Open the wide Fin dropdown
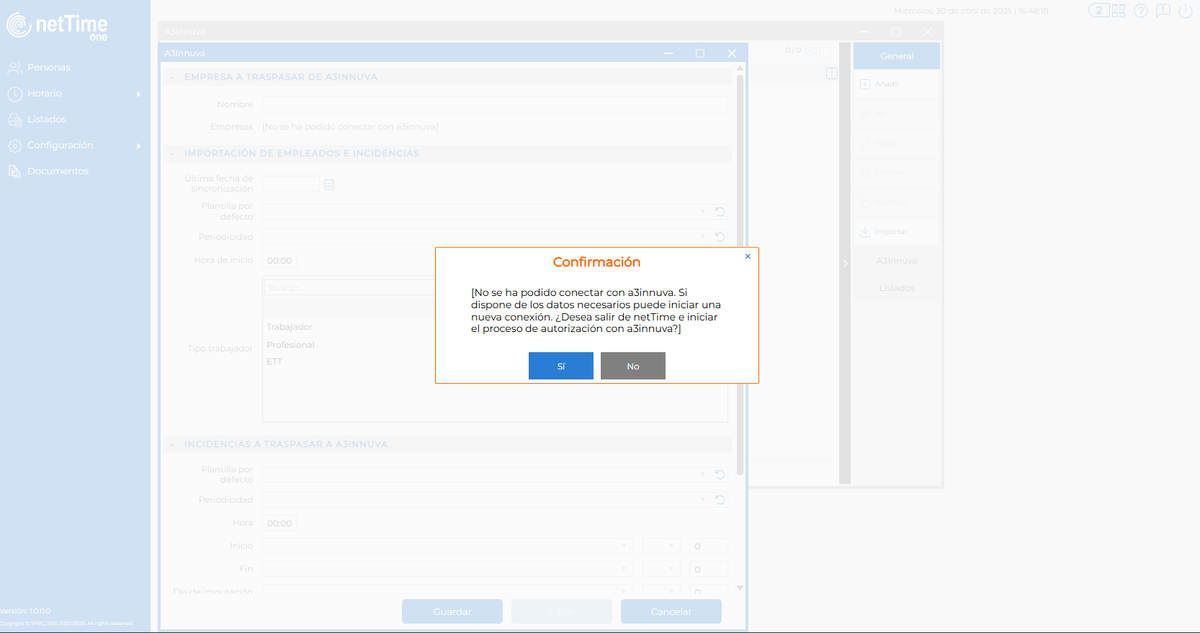Image resolution: width=1200 pixels, height=633 pixels. pos(448,569)
